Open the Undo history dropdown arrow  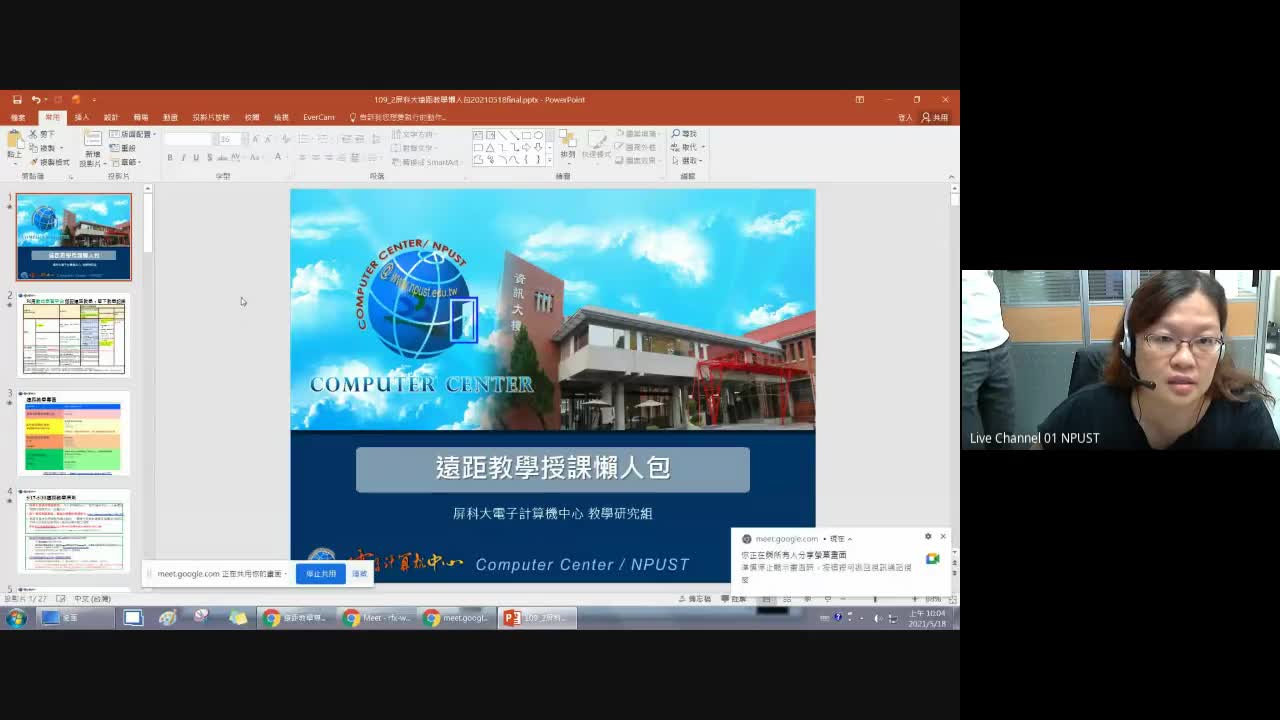[47, 100]
